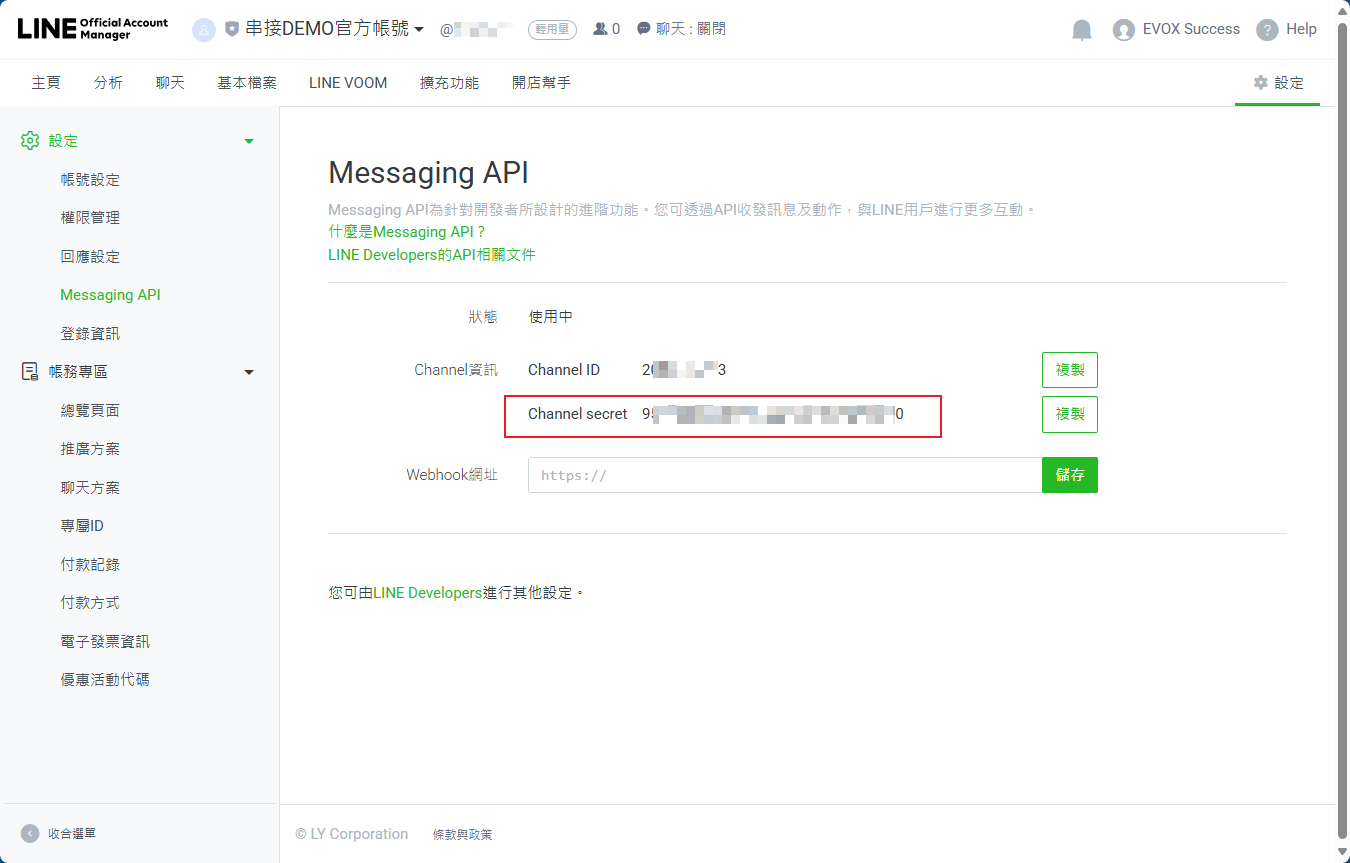This screenshot has height=863, width=1350.
Task: Open the 聊天 tab in top navigation
Action: [170, 83]
